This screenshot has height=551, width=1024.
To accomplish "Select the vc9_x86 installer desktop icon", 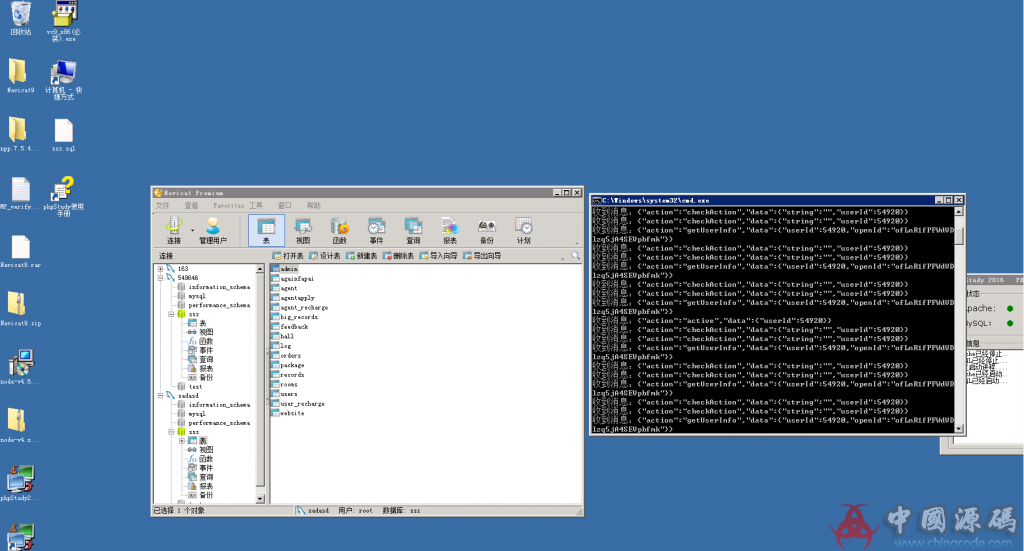I will click(64, 22).
